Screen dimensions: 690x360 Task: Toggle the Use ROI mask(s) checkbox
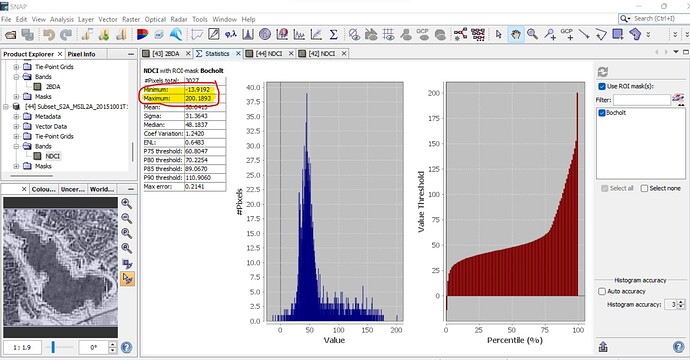click(602, 86)
